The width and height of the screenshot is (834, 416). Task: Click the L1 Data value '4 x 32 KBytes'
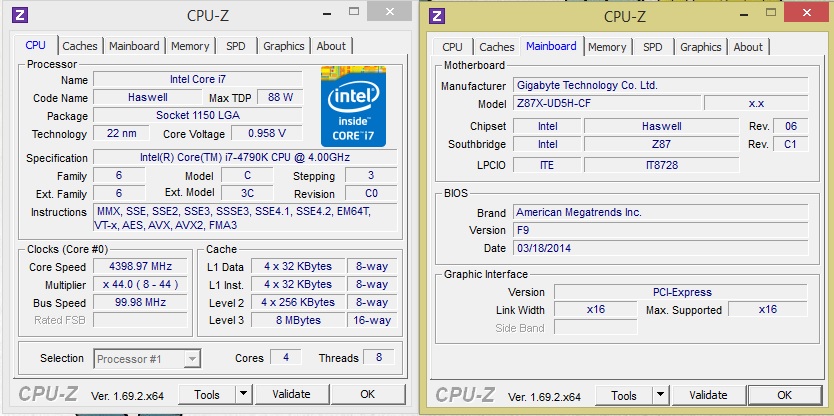tap(298, 266)
